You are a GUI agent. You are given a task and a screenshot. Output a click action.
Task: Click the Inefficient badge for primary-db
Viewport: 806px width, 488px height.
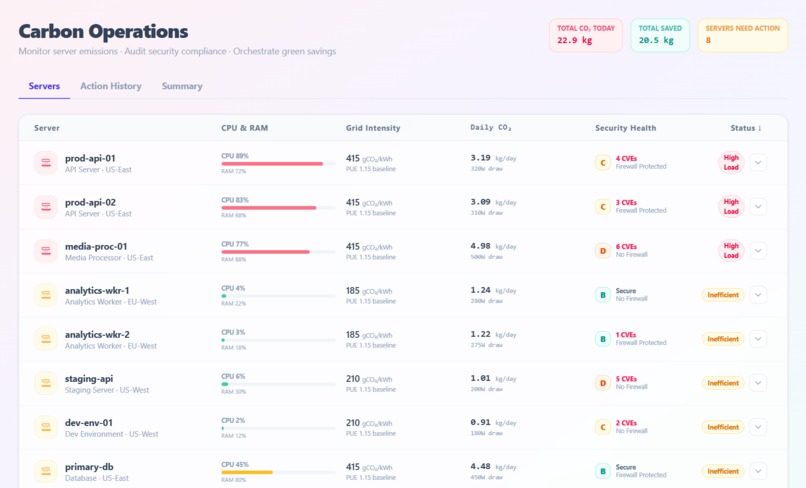point(723,471)
